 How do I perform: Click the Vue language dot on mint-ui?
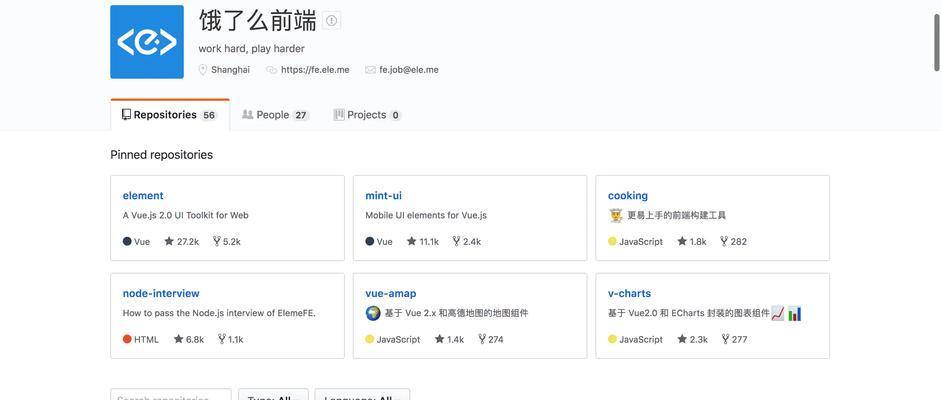pos(370,241)
